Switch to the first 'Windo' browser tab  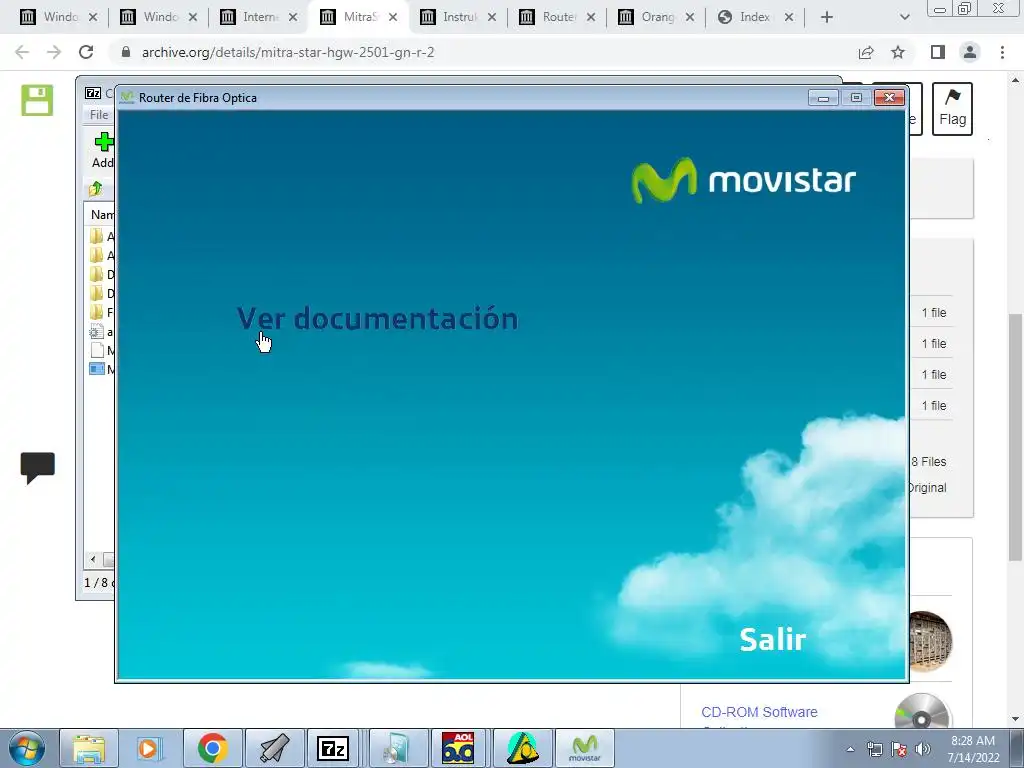pyautogui.click(x=59, y=17)
